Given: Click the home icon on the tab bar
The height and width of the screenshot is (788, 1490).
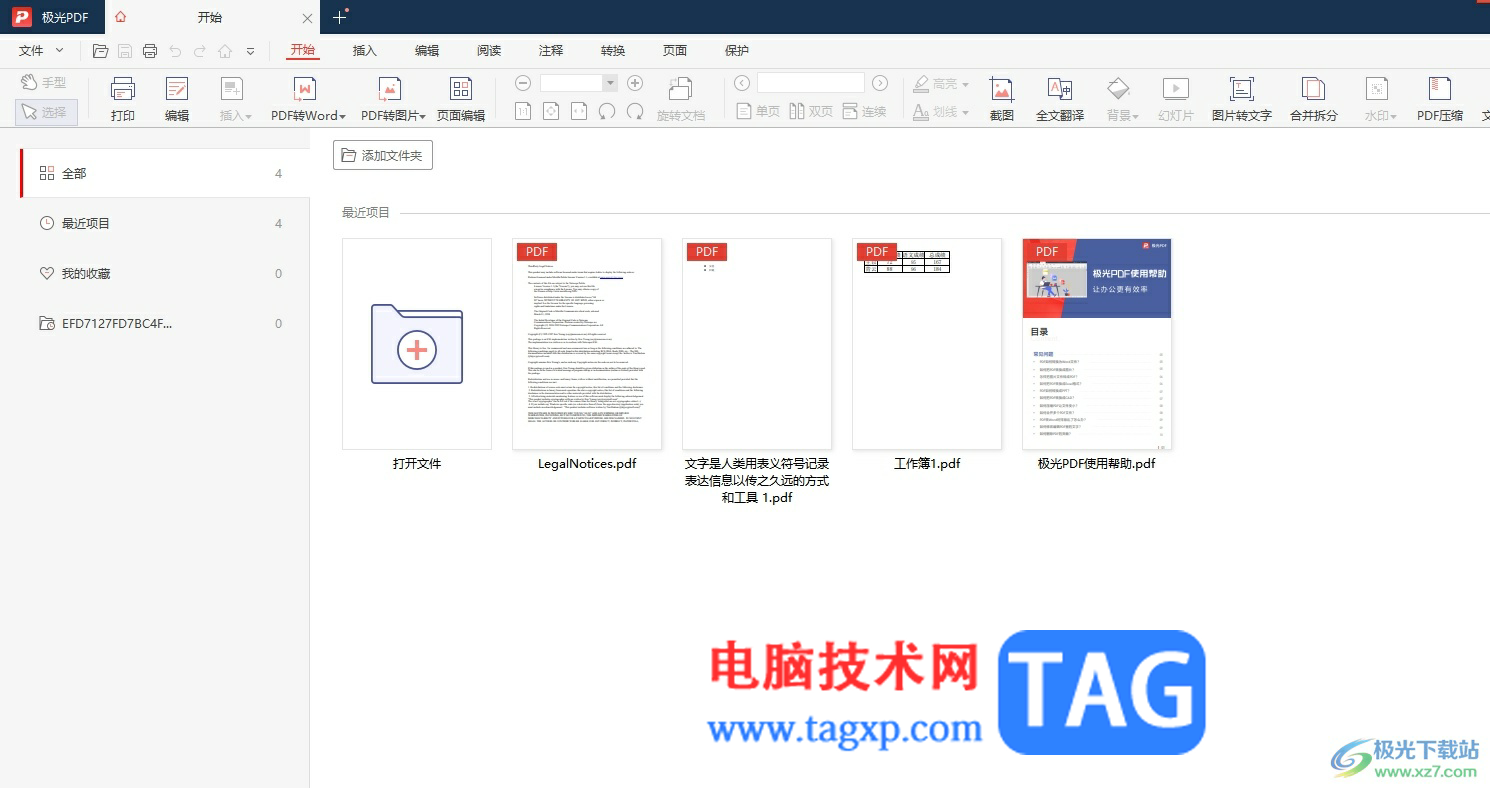Looking at the screenshot, I should click(x=121, y=17).
